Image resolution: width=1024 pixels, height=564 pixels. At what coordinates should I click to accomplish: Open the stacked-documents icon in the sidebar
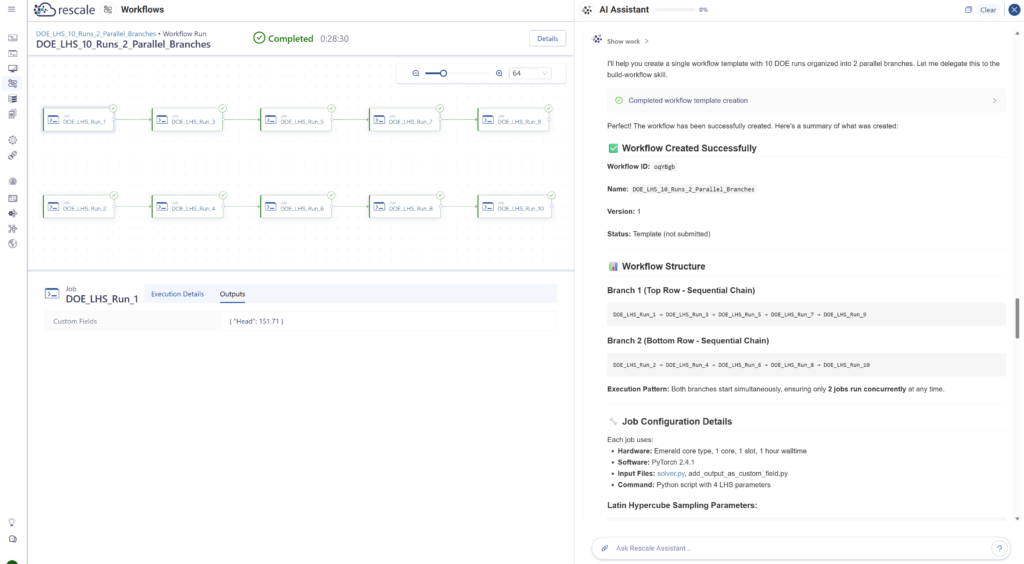pos(12,114)
